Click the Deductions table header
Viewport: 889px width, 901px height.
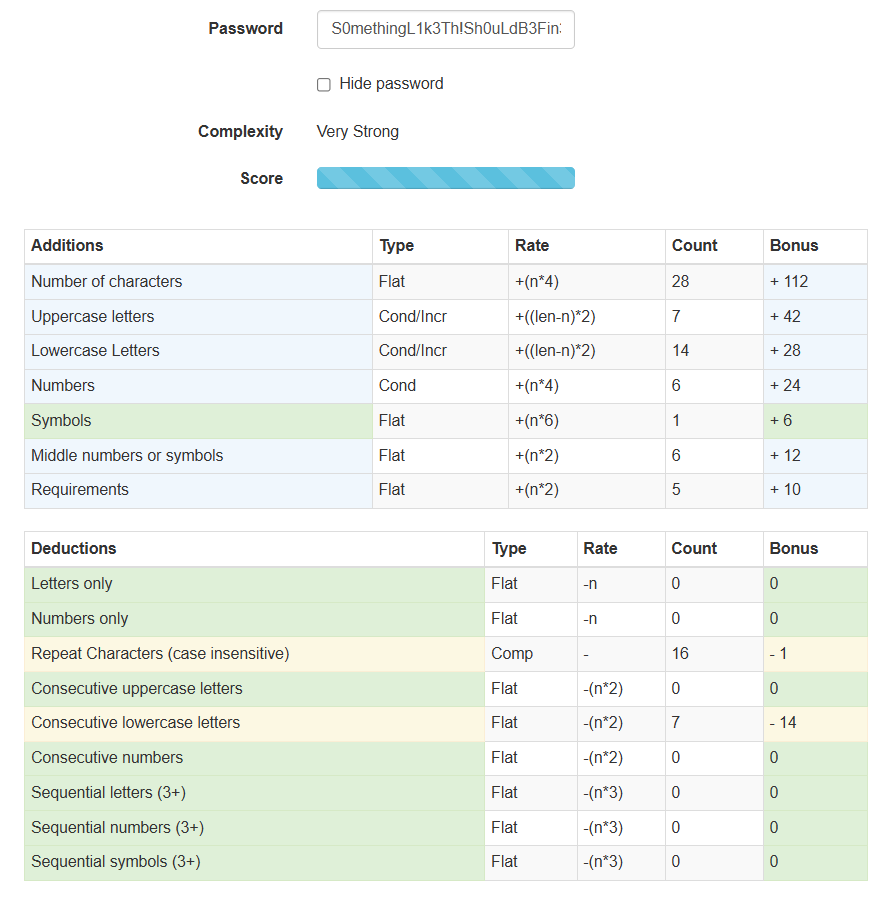point(74,549)
